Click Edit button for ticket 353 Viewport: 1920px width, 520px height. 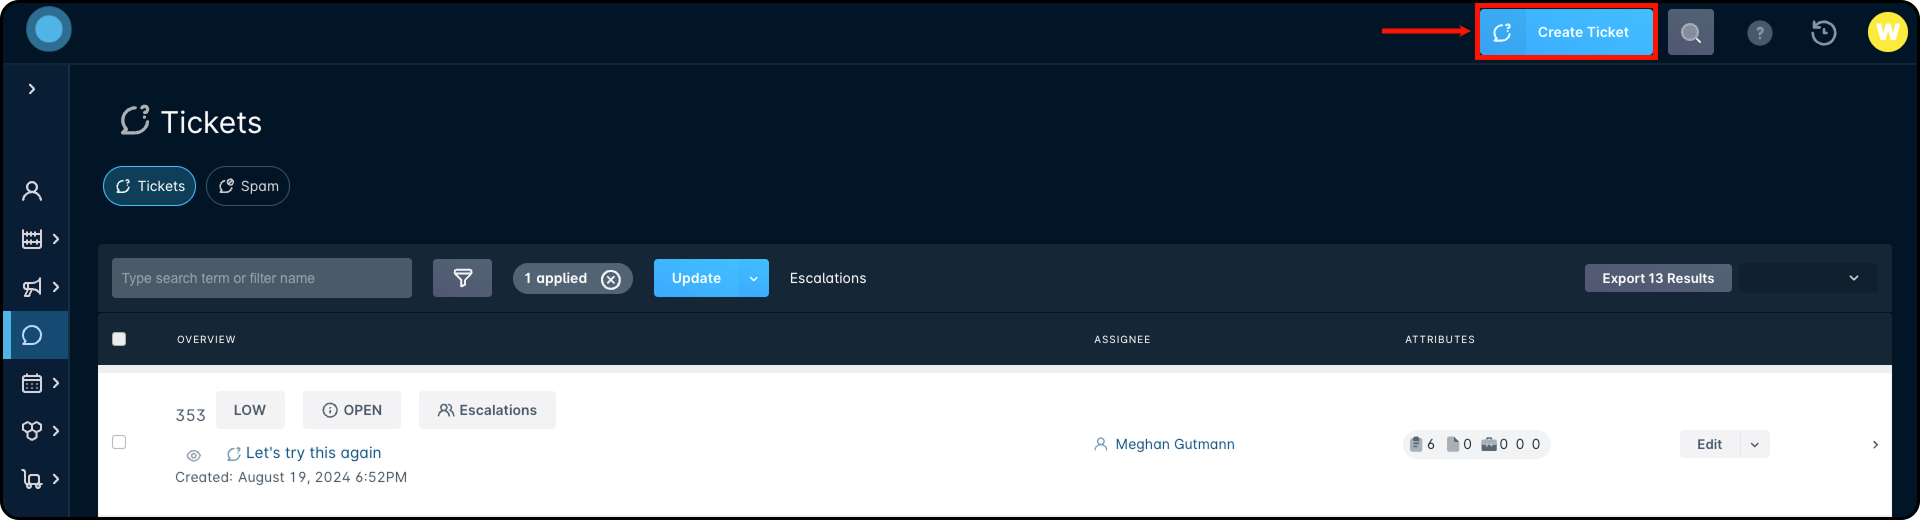[1710, 444]
